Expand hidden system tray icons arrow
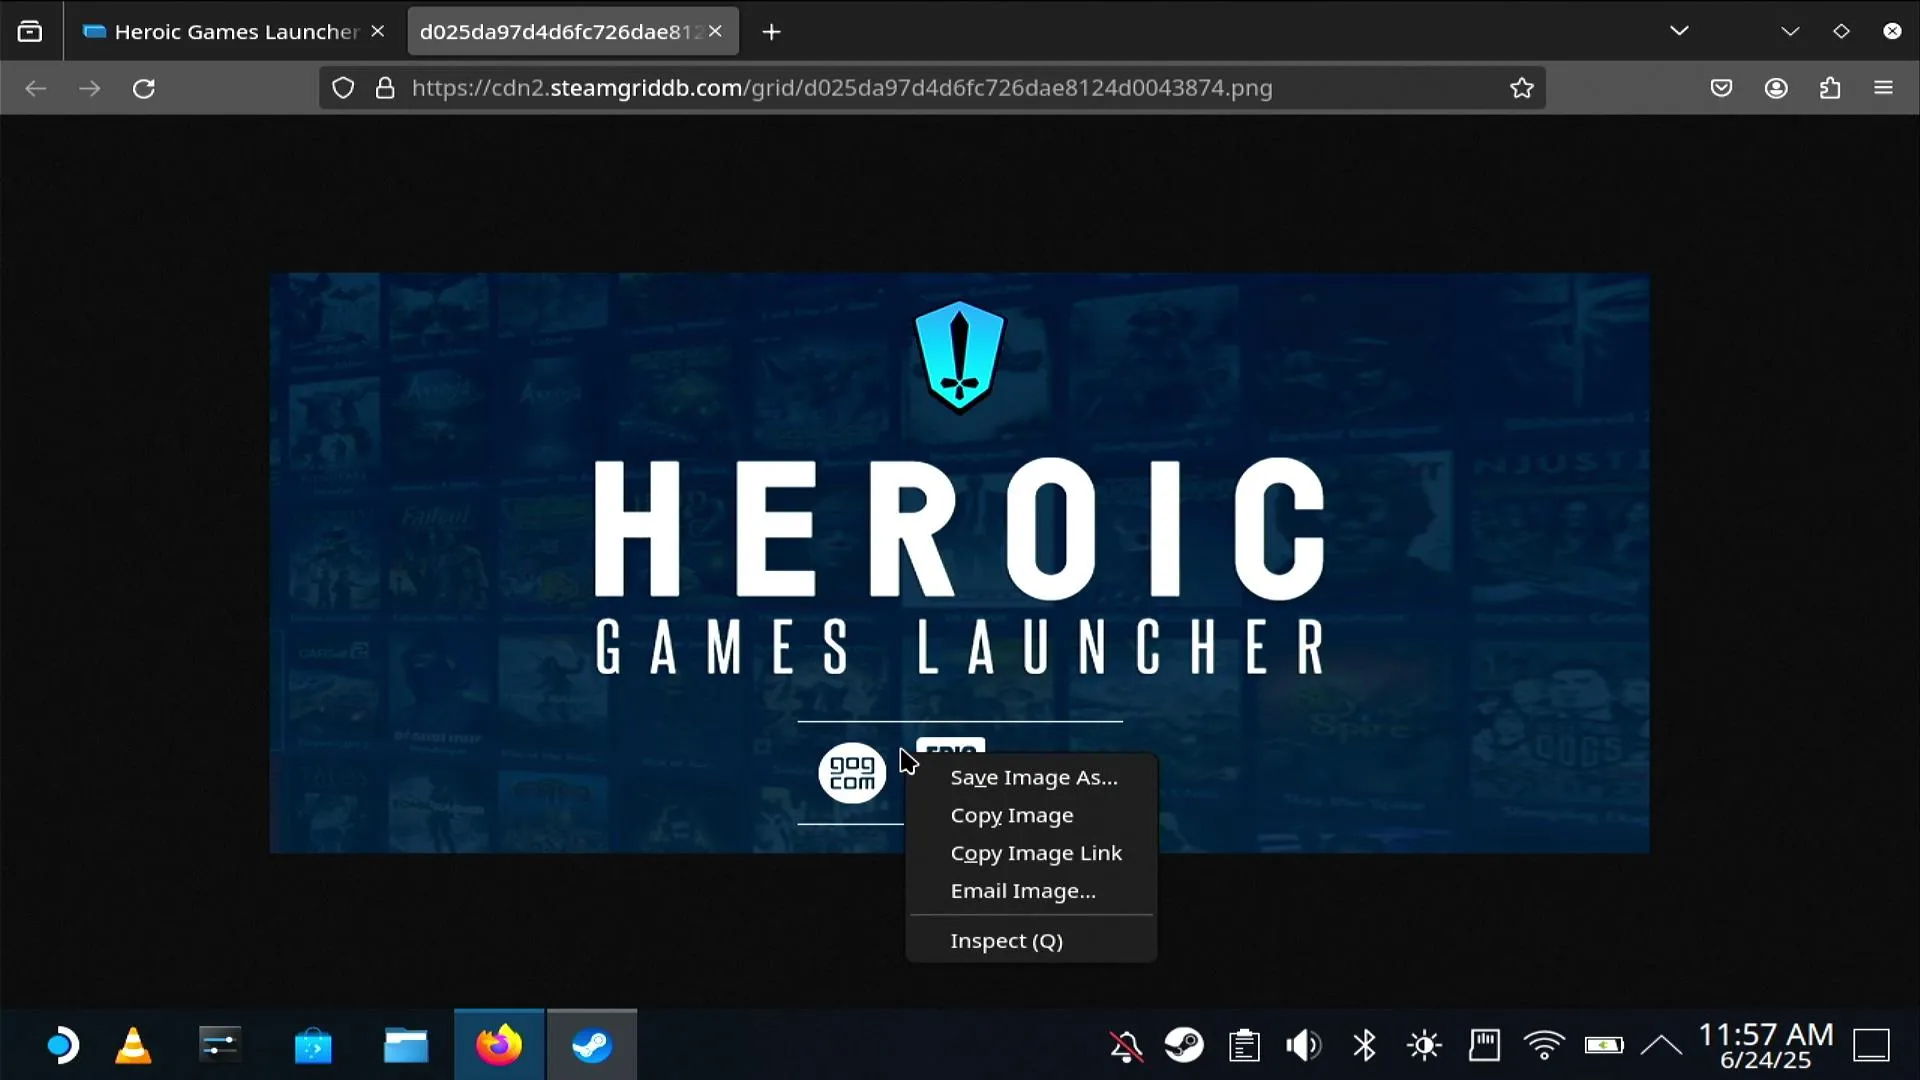Viewport: 1920px width, 1080px height. point(1661,1046)
